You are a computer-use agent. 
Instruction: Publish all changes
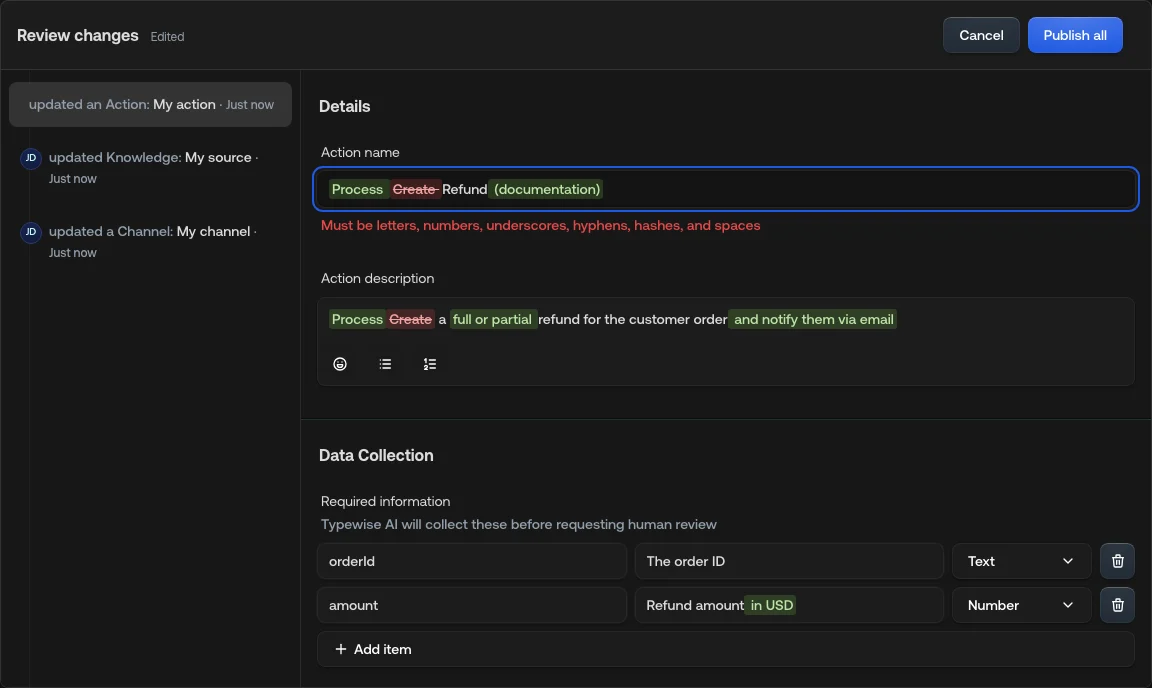pyautogui.click(x=1075, y=35)
